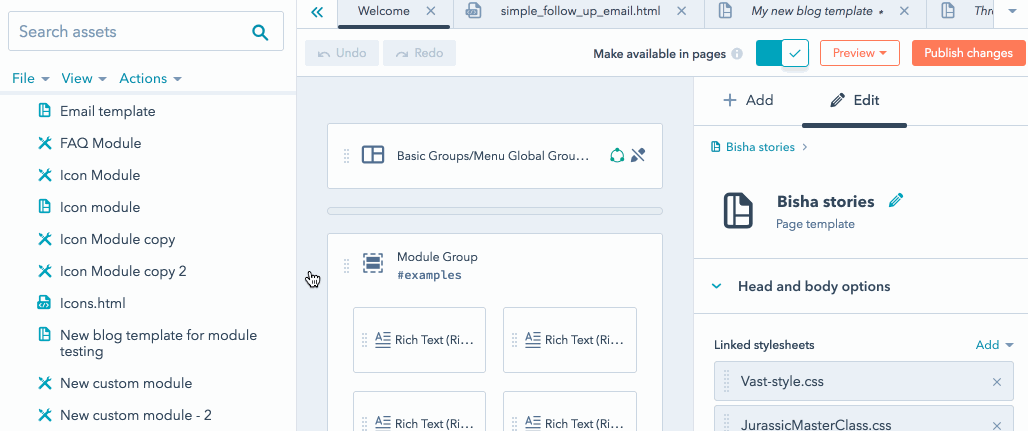
Task: Click the Redo button
Action: pyautogui.click(x=420, y=53)
